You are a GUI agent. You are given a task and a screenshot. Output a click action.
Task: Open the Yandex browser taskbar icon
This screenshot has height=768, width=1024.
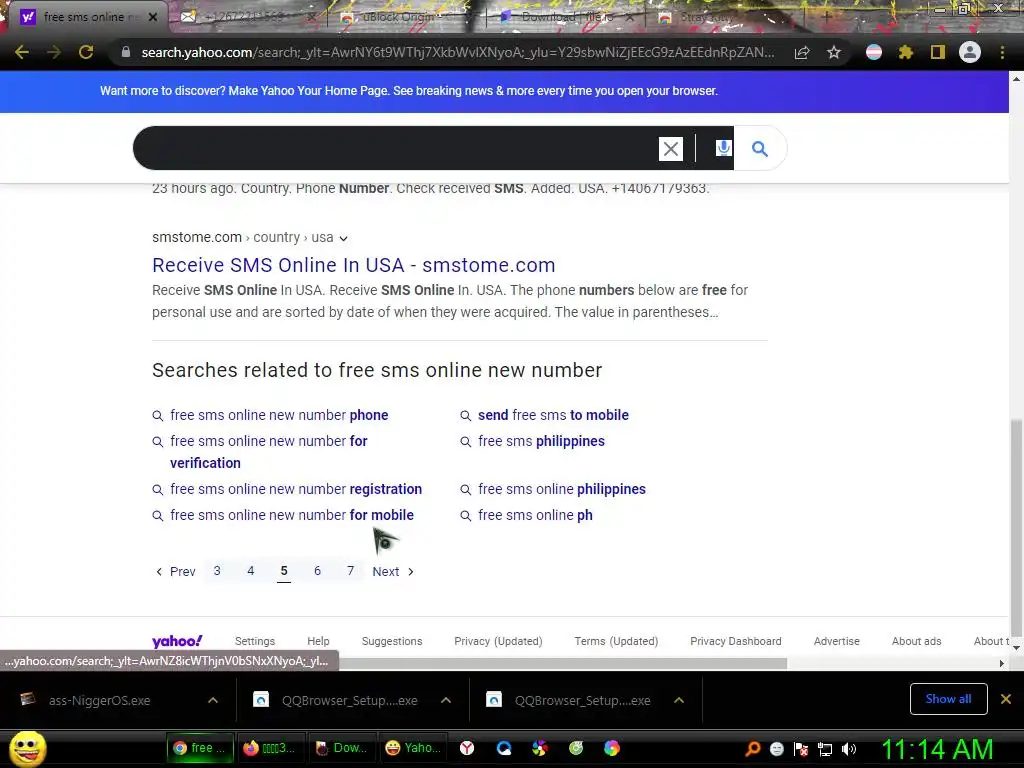[x=467, y=748]
